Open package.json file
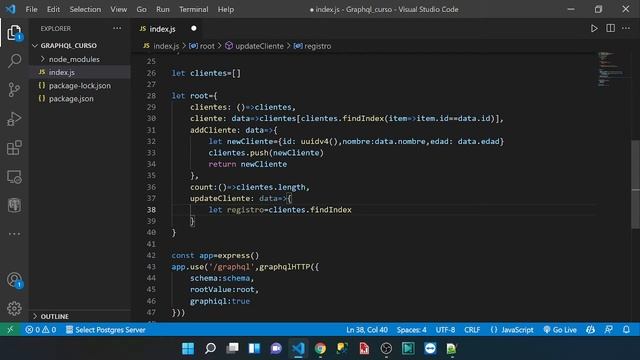The width and height of the screenshot is (640, 360). tap(71, 98)
